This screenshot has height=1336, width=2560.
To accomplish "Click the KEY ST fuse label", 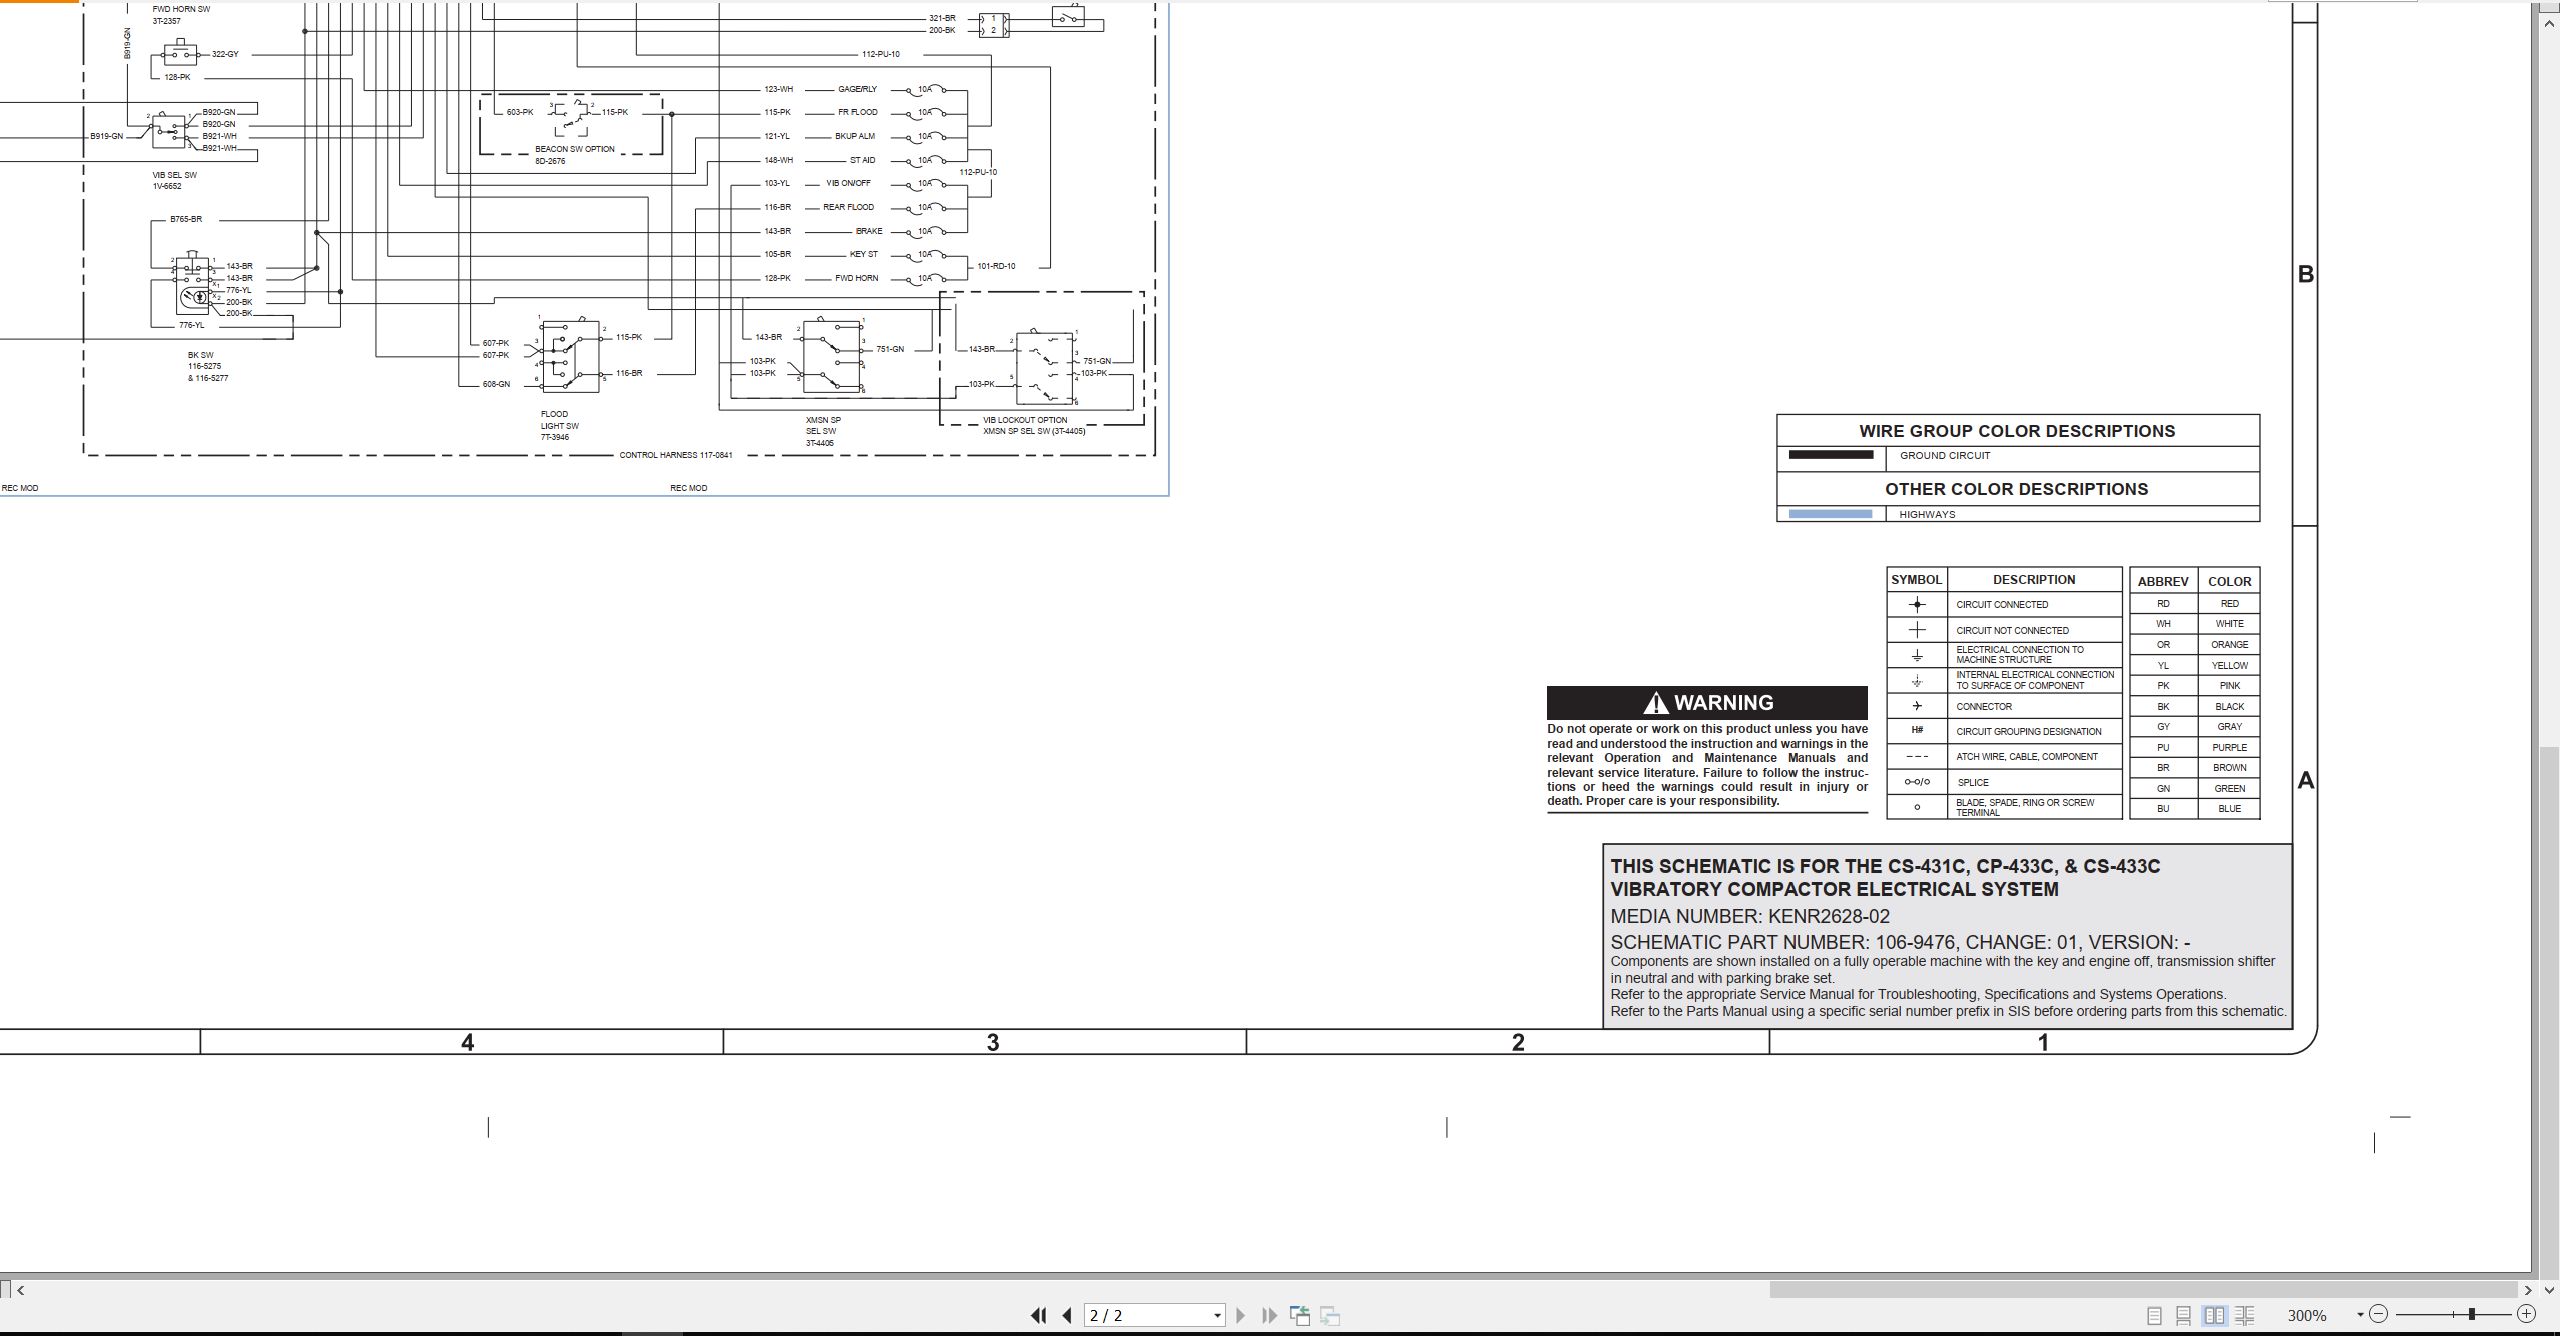I will (x=864, y=254).
